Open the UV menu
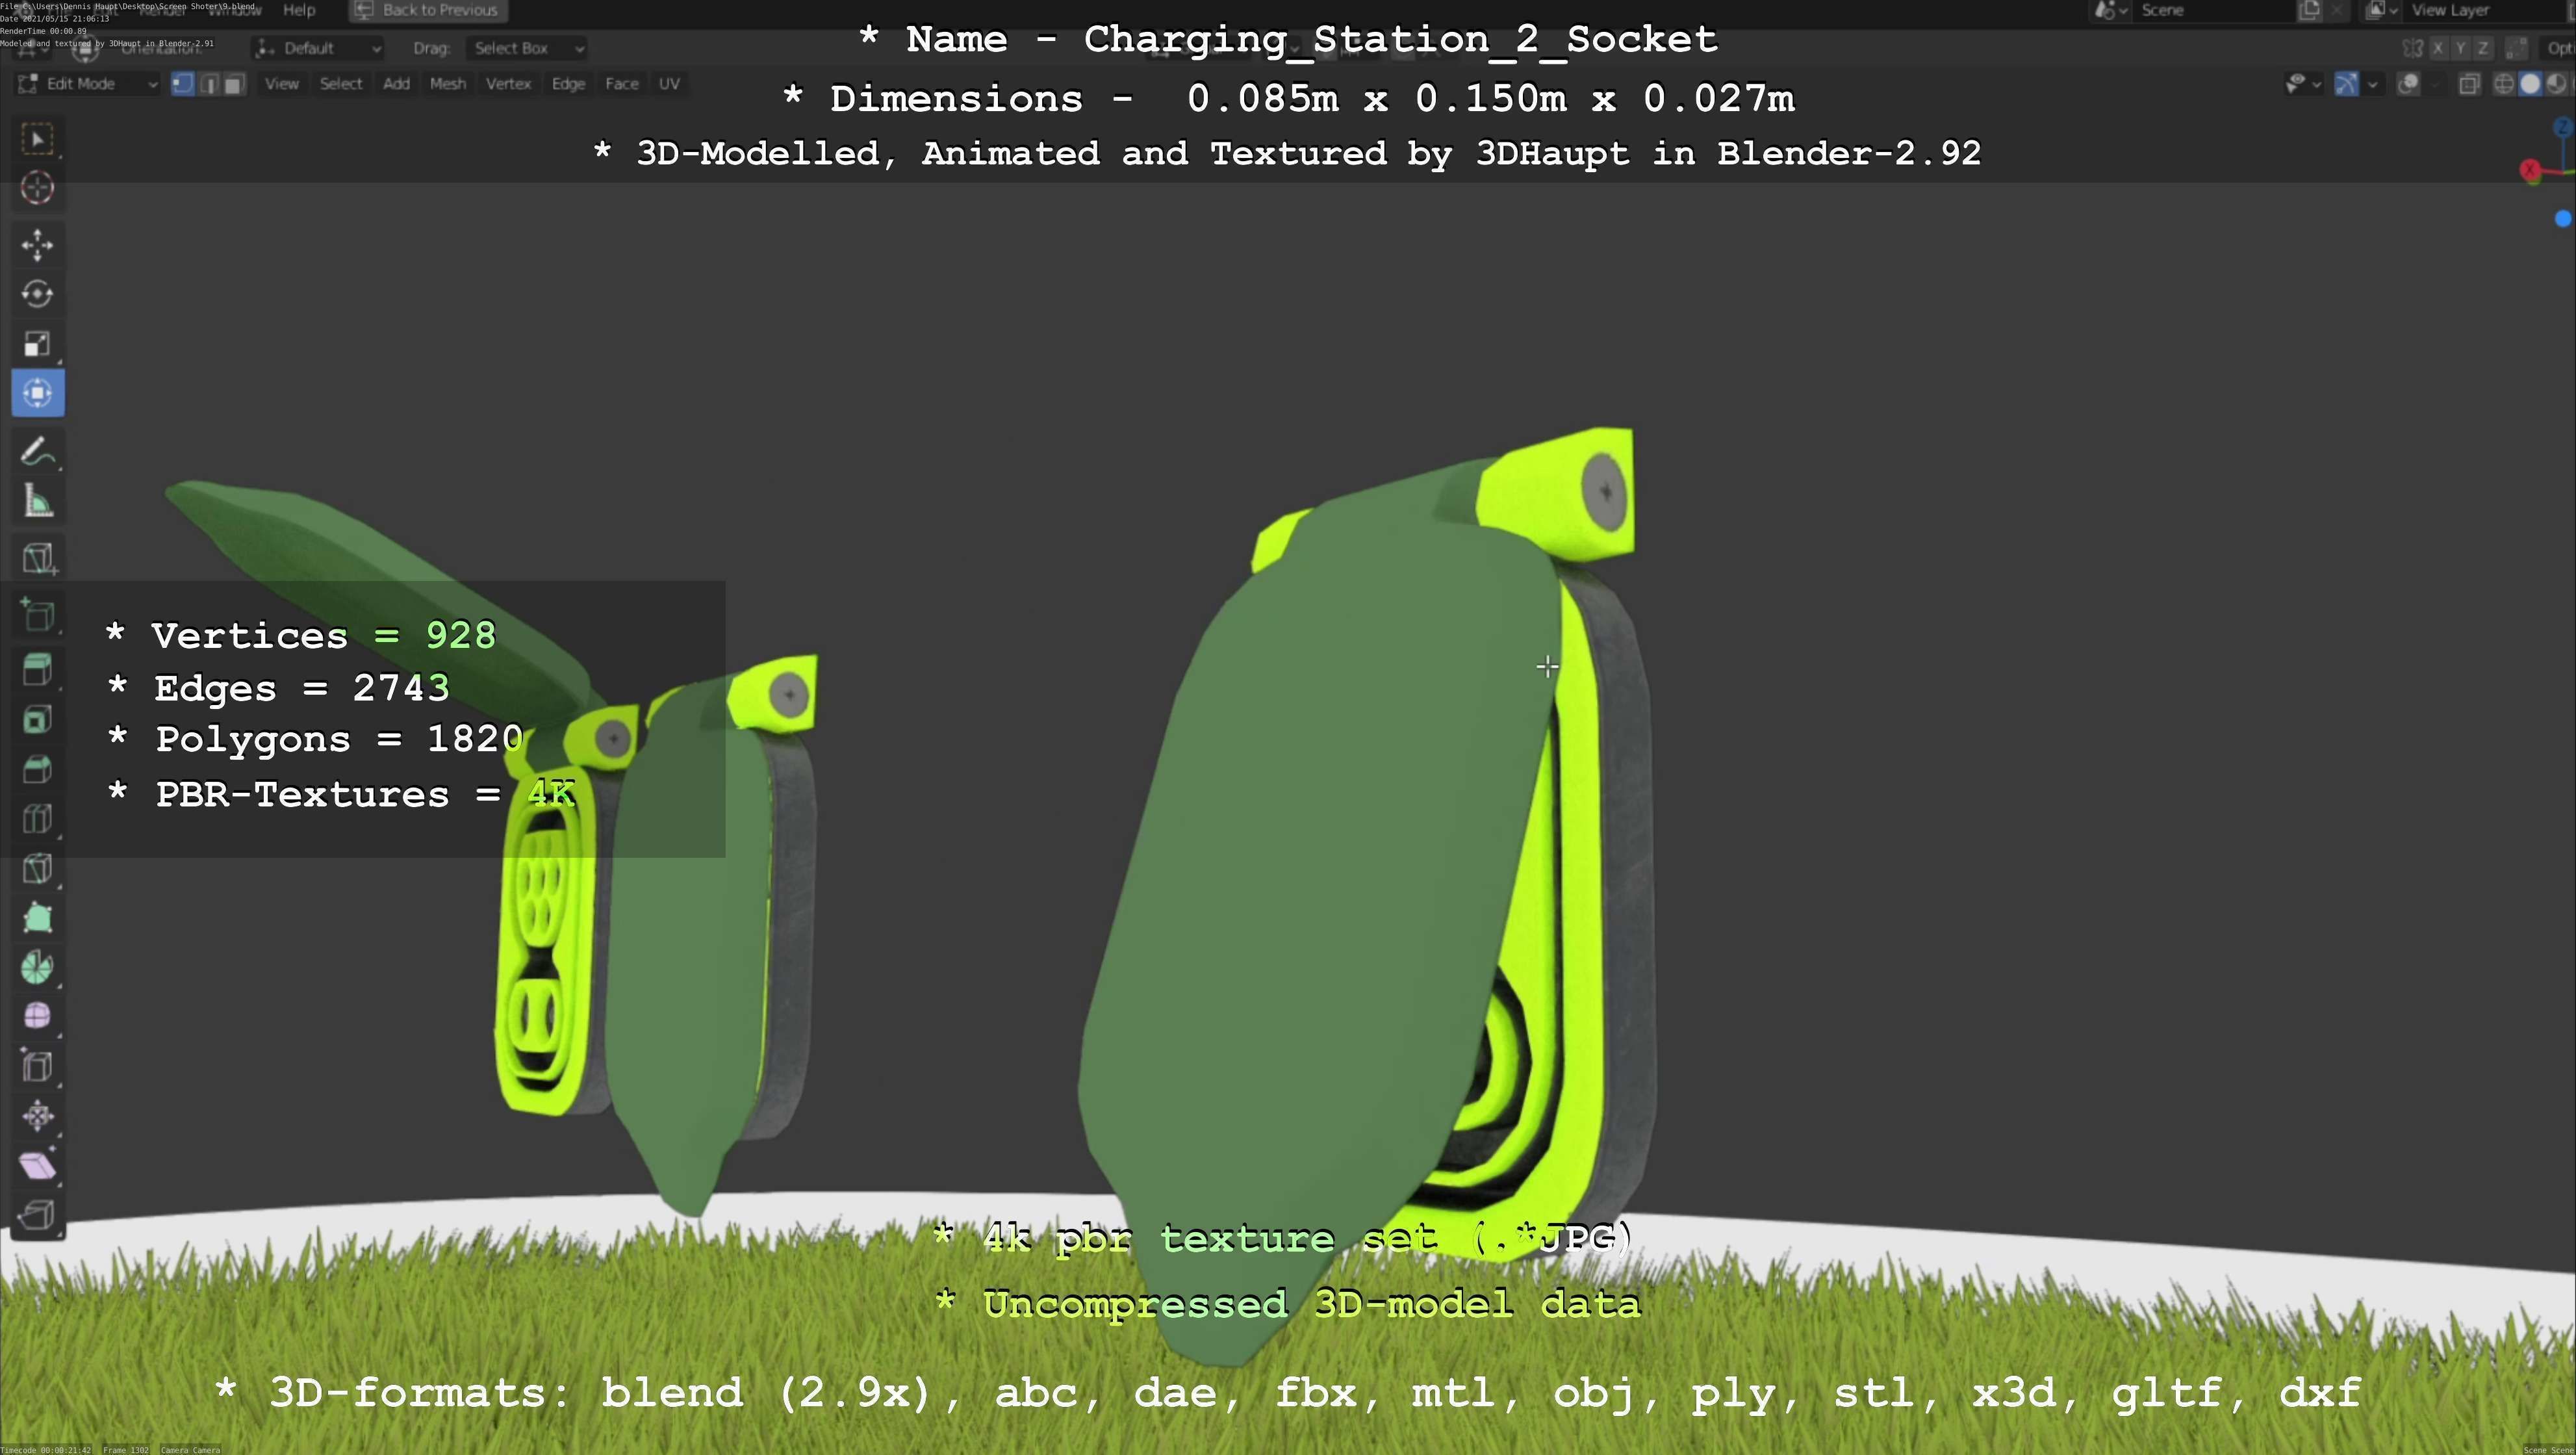The image size is (2576, 1455). click(x=669, y=84)
